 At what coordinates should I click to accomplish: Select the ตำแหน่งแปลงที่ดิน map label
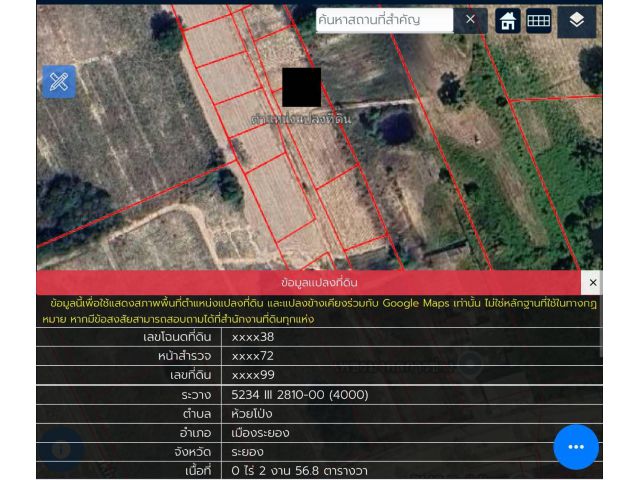(301, 119)
